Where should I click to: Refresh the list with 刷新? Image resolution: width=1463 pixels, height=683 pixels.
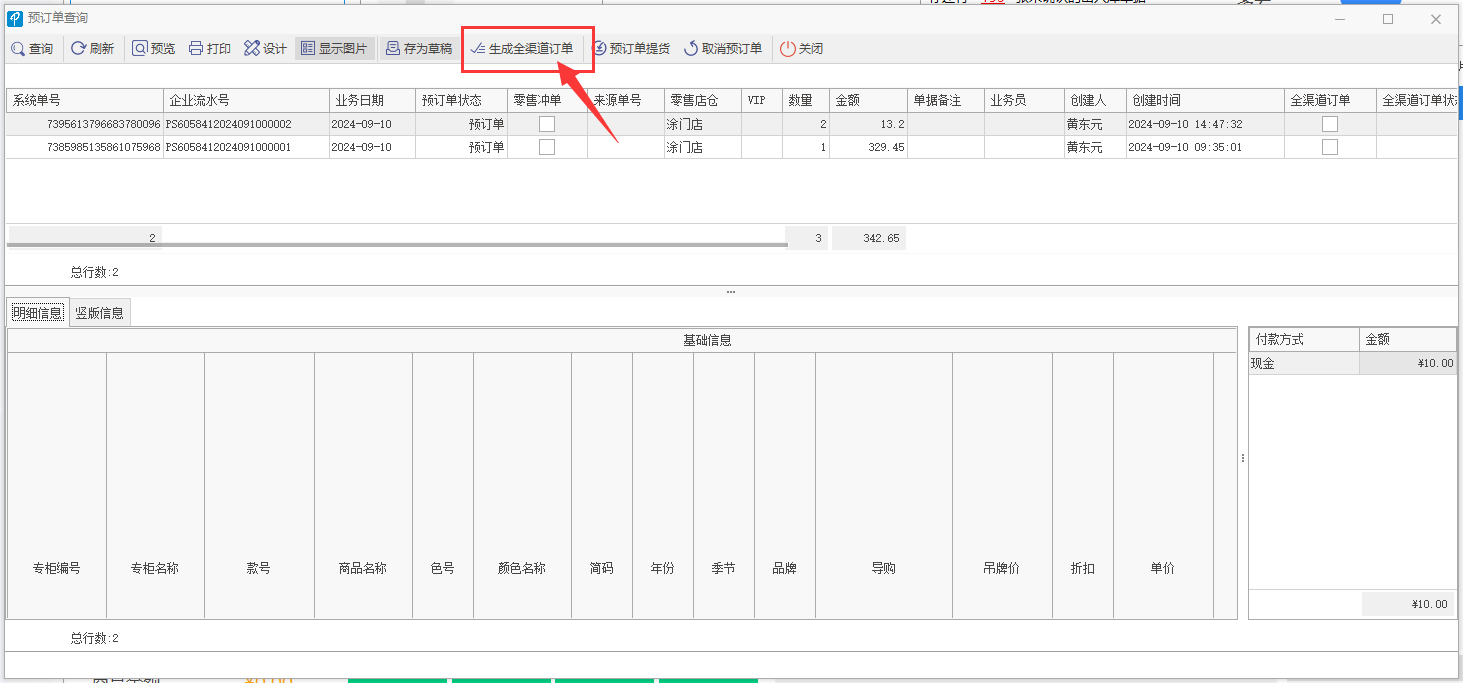[x=92, y=48]
